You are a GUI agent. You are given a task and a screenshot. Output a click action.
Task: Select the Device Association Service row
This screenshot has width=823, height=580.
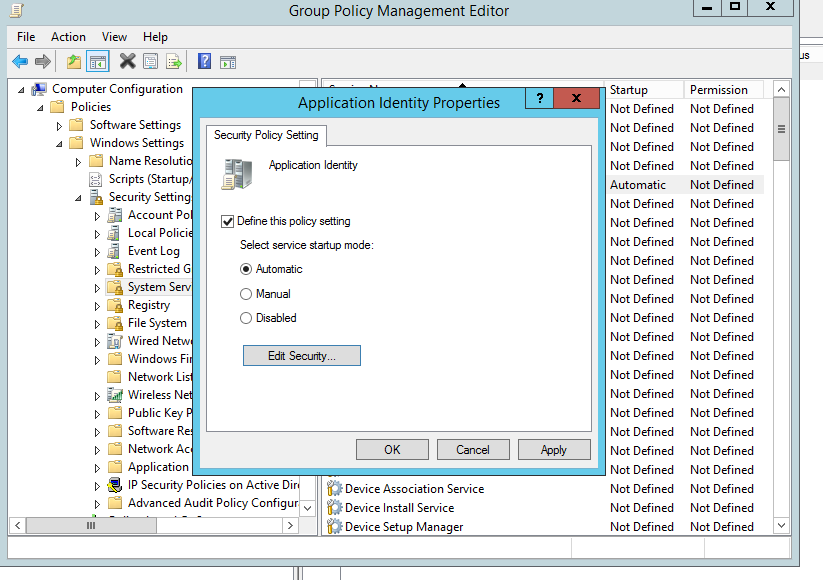(544, 489)
